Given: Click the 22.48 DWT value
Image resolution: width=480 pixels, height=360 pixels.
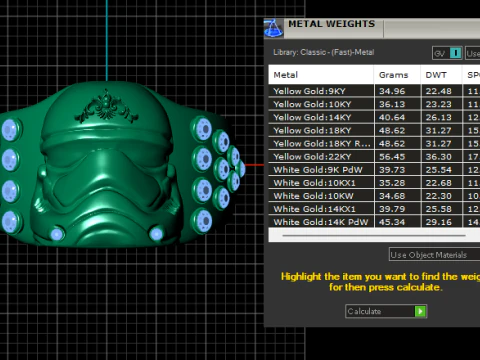Looking at the screenshot, I should pos(439,91).
